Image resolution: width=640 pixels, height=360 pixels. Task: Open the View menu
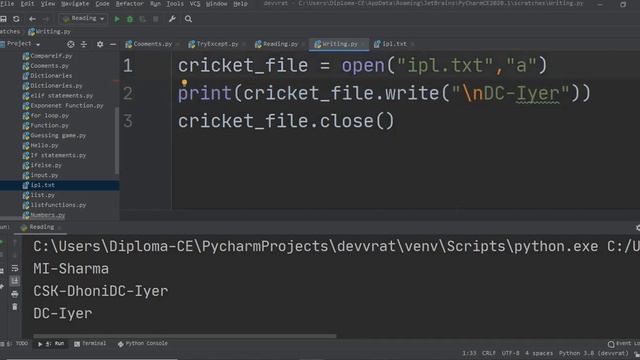tap(48, 4)
